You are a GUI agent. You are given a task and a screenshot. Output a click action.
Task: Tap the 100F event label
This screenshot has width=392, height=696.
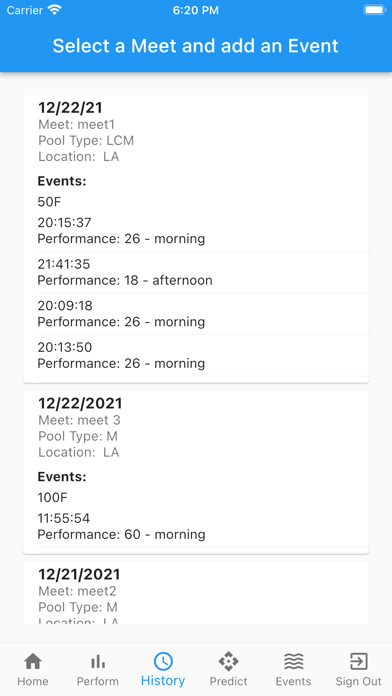(x=52, y=498)
